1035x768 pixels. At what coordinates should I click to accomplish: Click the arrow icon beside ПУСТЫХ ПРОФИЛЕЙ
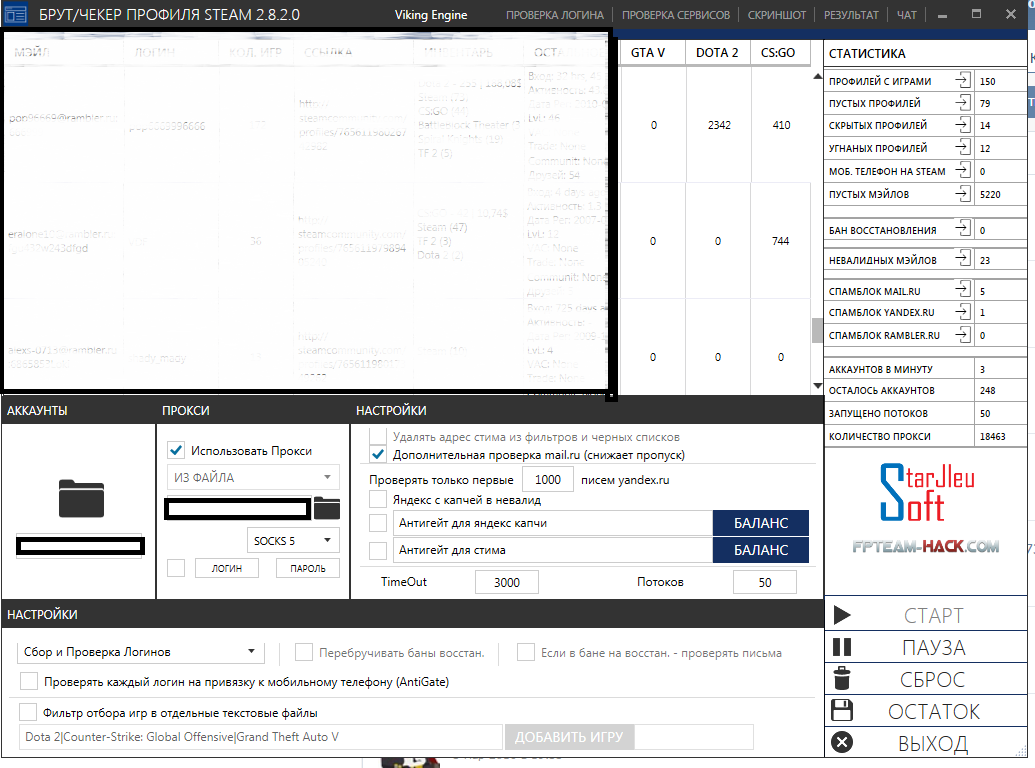click(x=963, y=102)
